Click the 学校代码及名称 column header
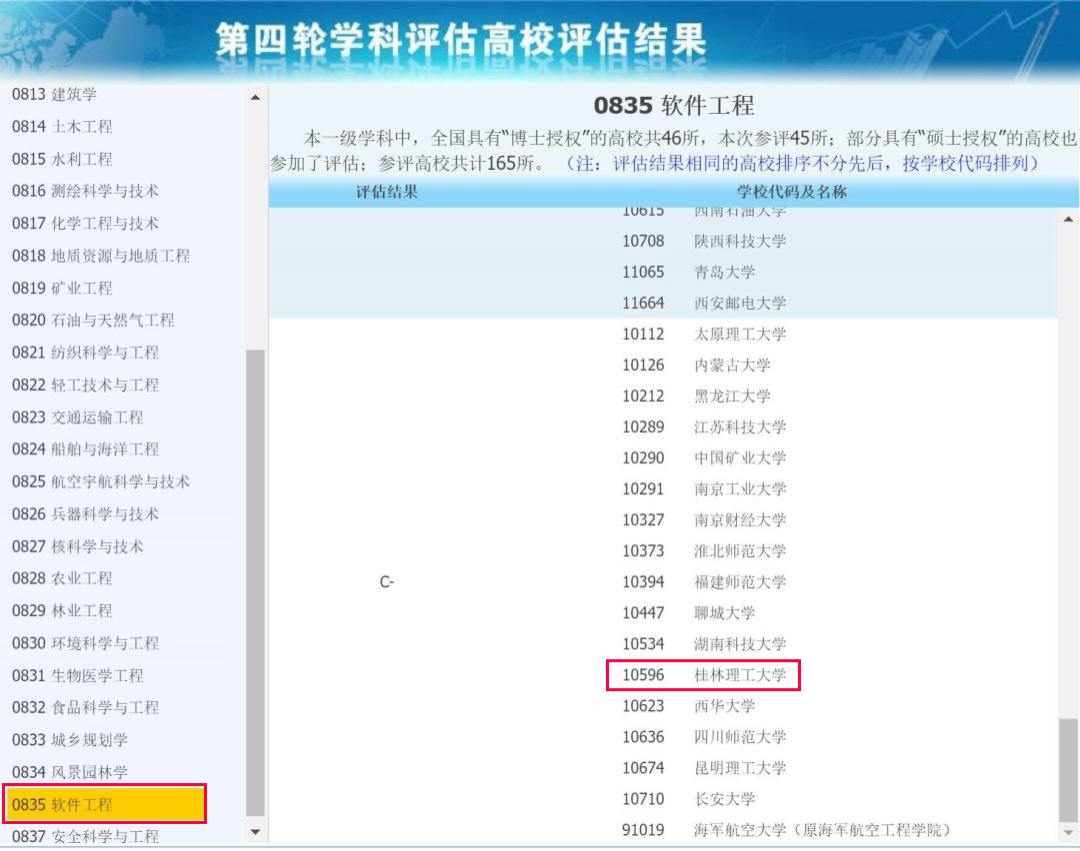The image size is (1080, 851). [x=791, y=192]
